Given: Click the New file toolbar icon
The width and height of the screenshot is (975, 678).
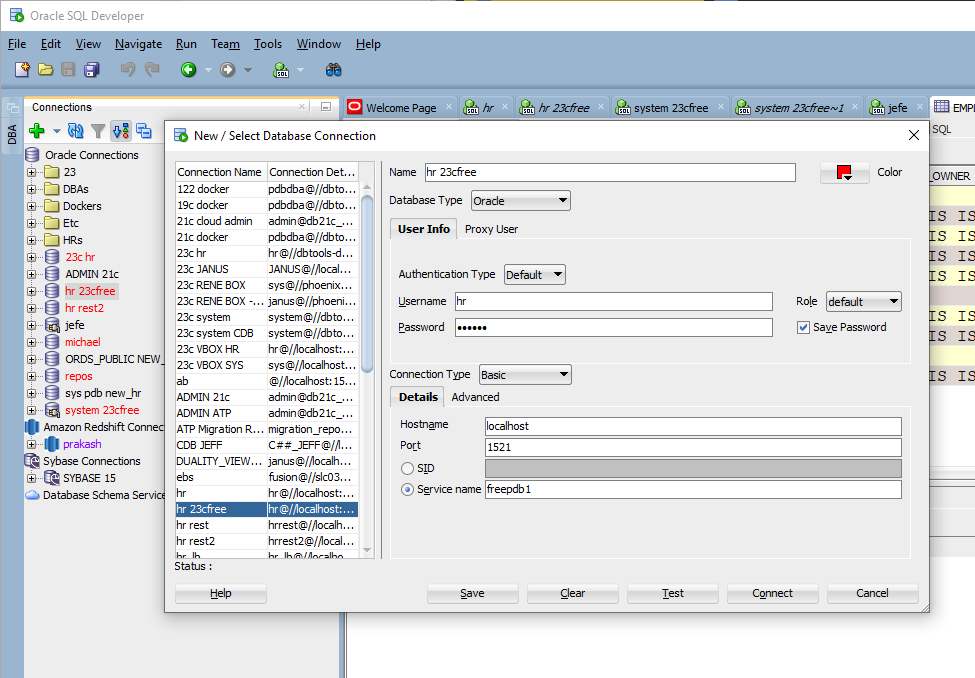Looking at the screenshot, I should [22, 70].
